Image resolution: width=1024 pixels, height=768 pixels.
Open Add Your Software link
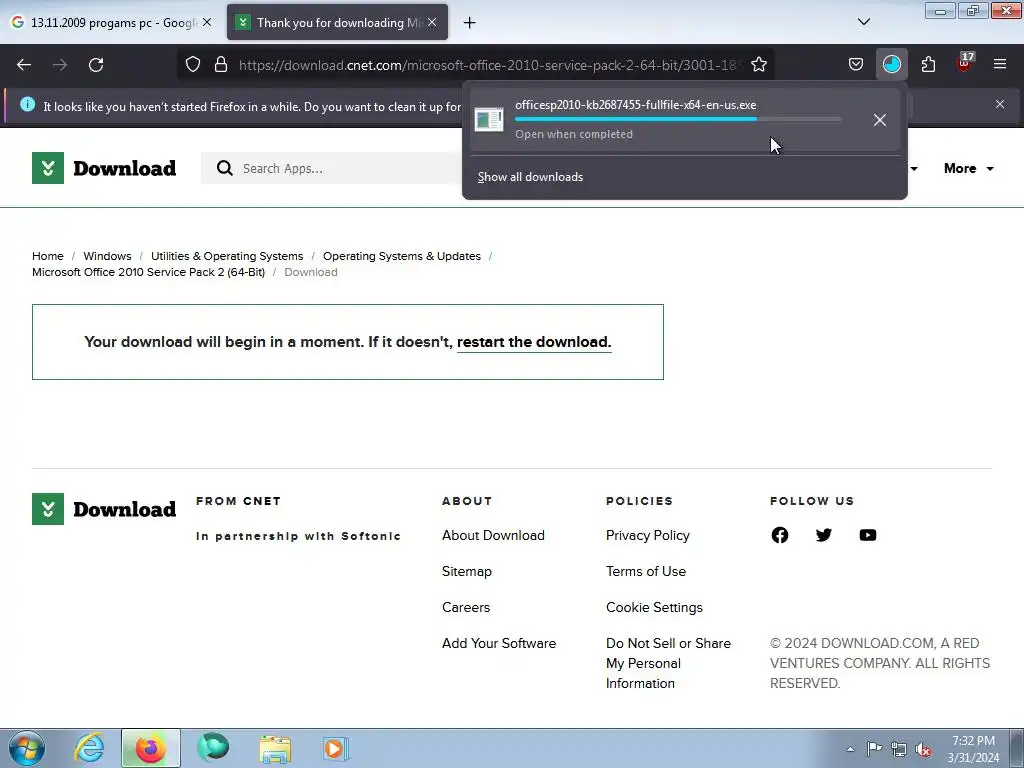(x=499, y=643)
